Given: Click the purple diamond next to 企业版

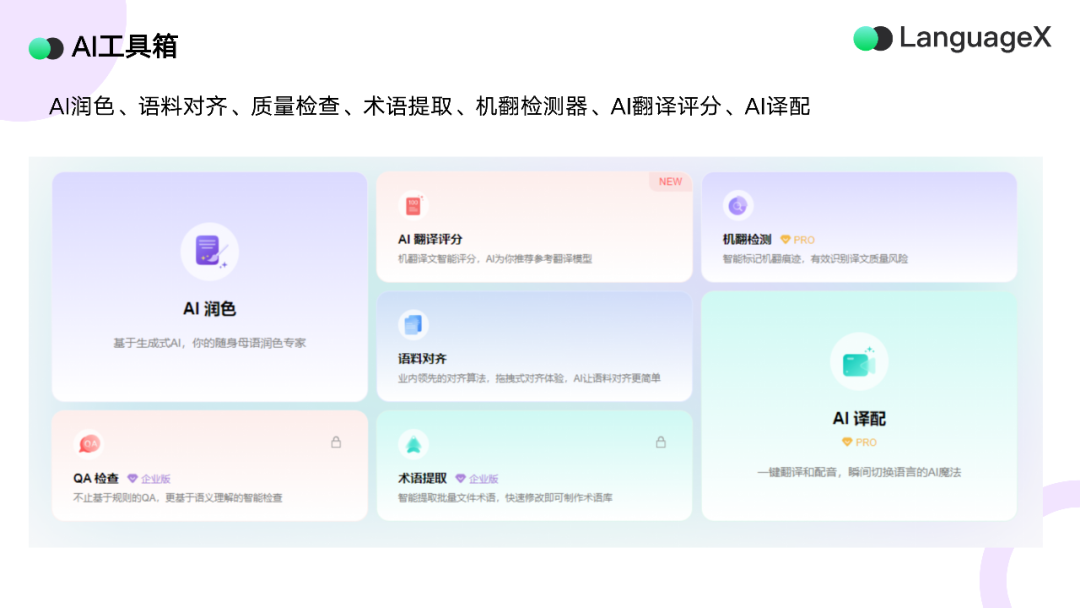Looking at the screenshot, I should click(x=133, y=477).
